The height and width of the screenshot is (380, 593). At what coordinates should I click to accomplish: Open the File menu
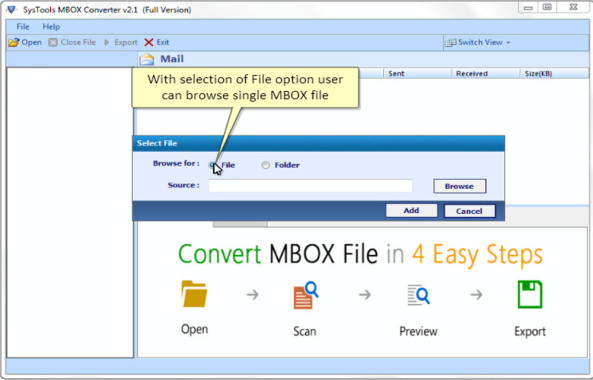click(x=23, y=27)
